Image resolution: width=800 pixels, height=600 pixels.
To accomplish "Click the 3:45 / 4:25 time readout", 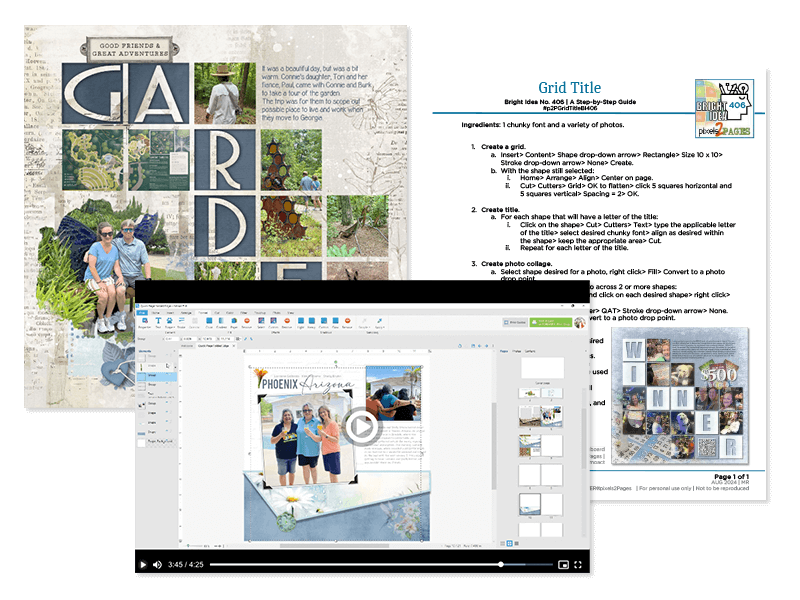I will click(186, 564).
